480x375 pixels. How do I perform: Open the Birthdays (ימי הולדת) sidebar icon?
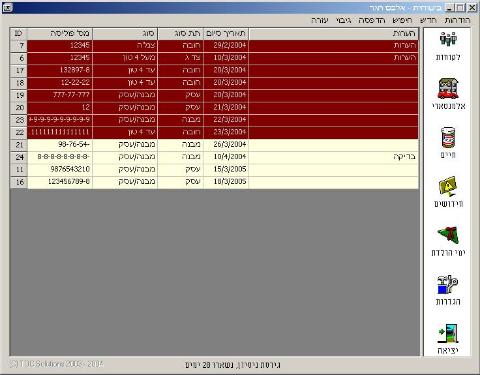[448, 235]
